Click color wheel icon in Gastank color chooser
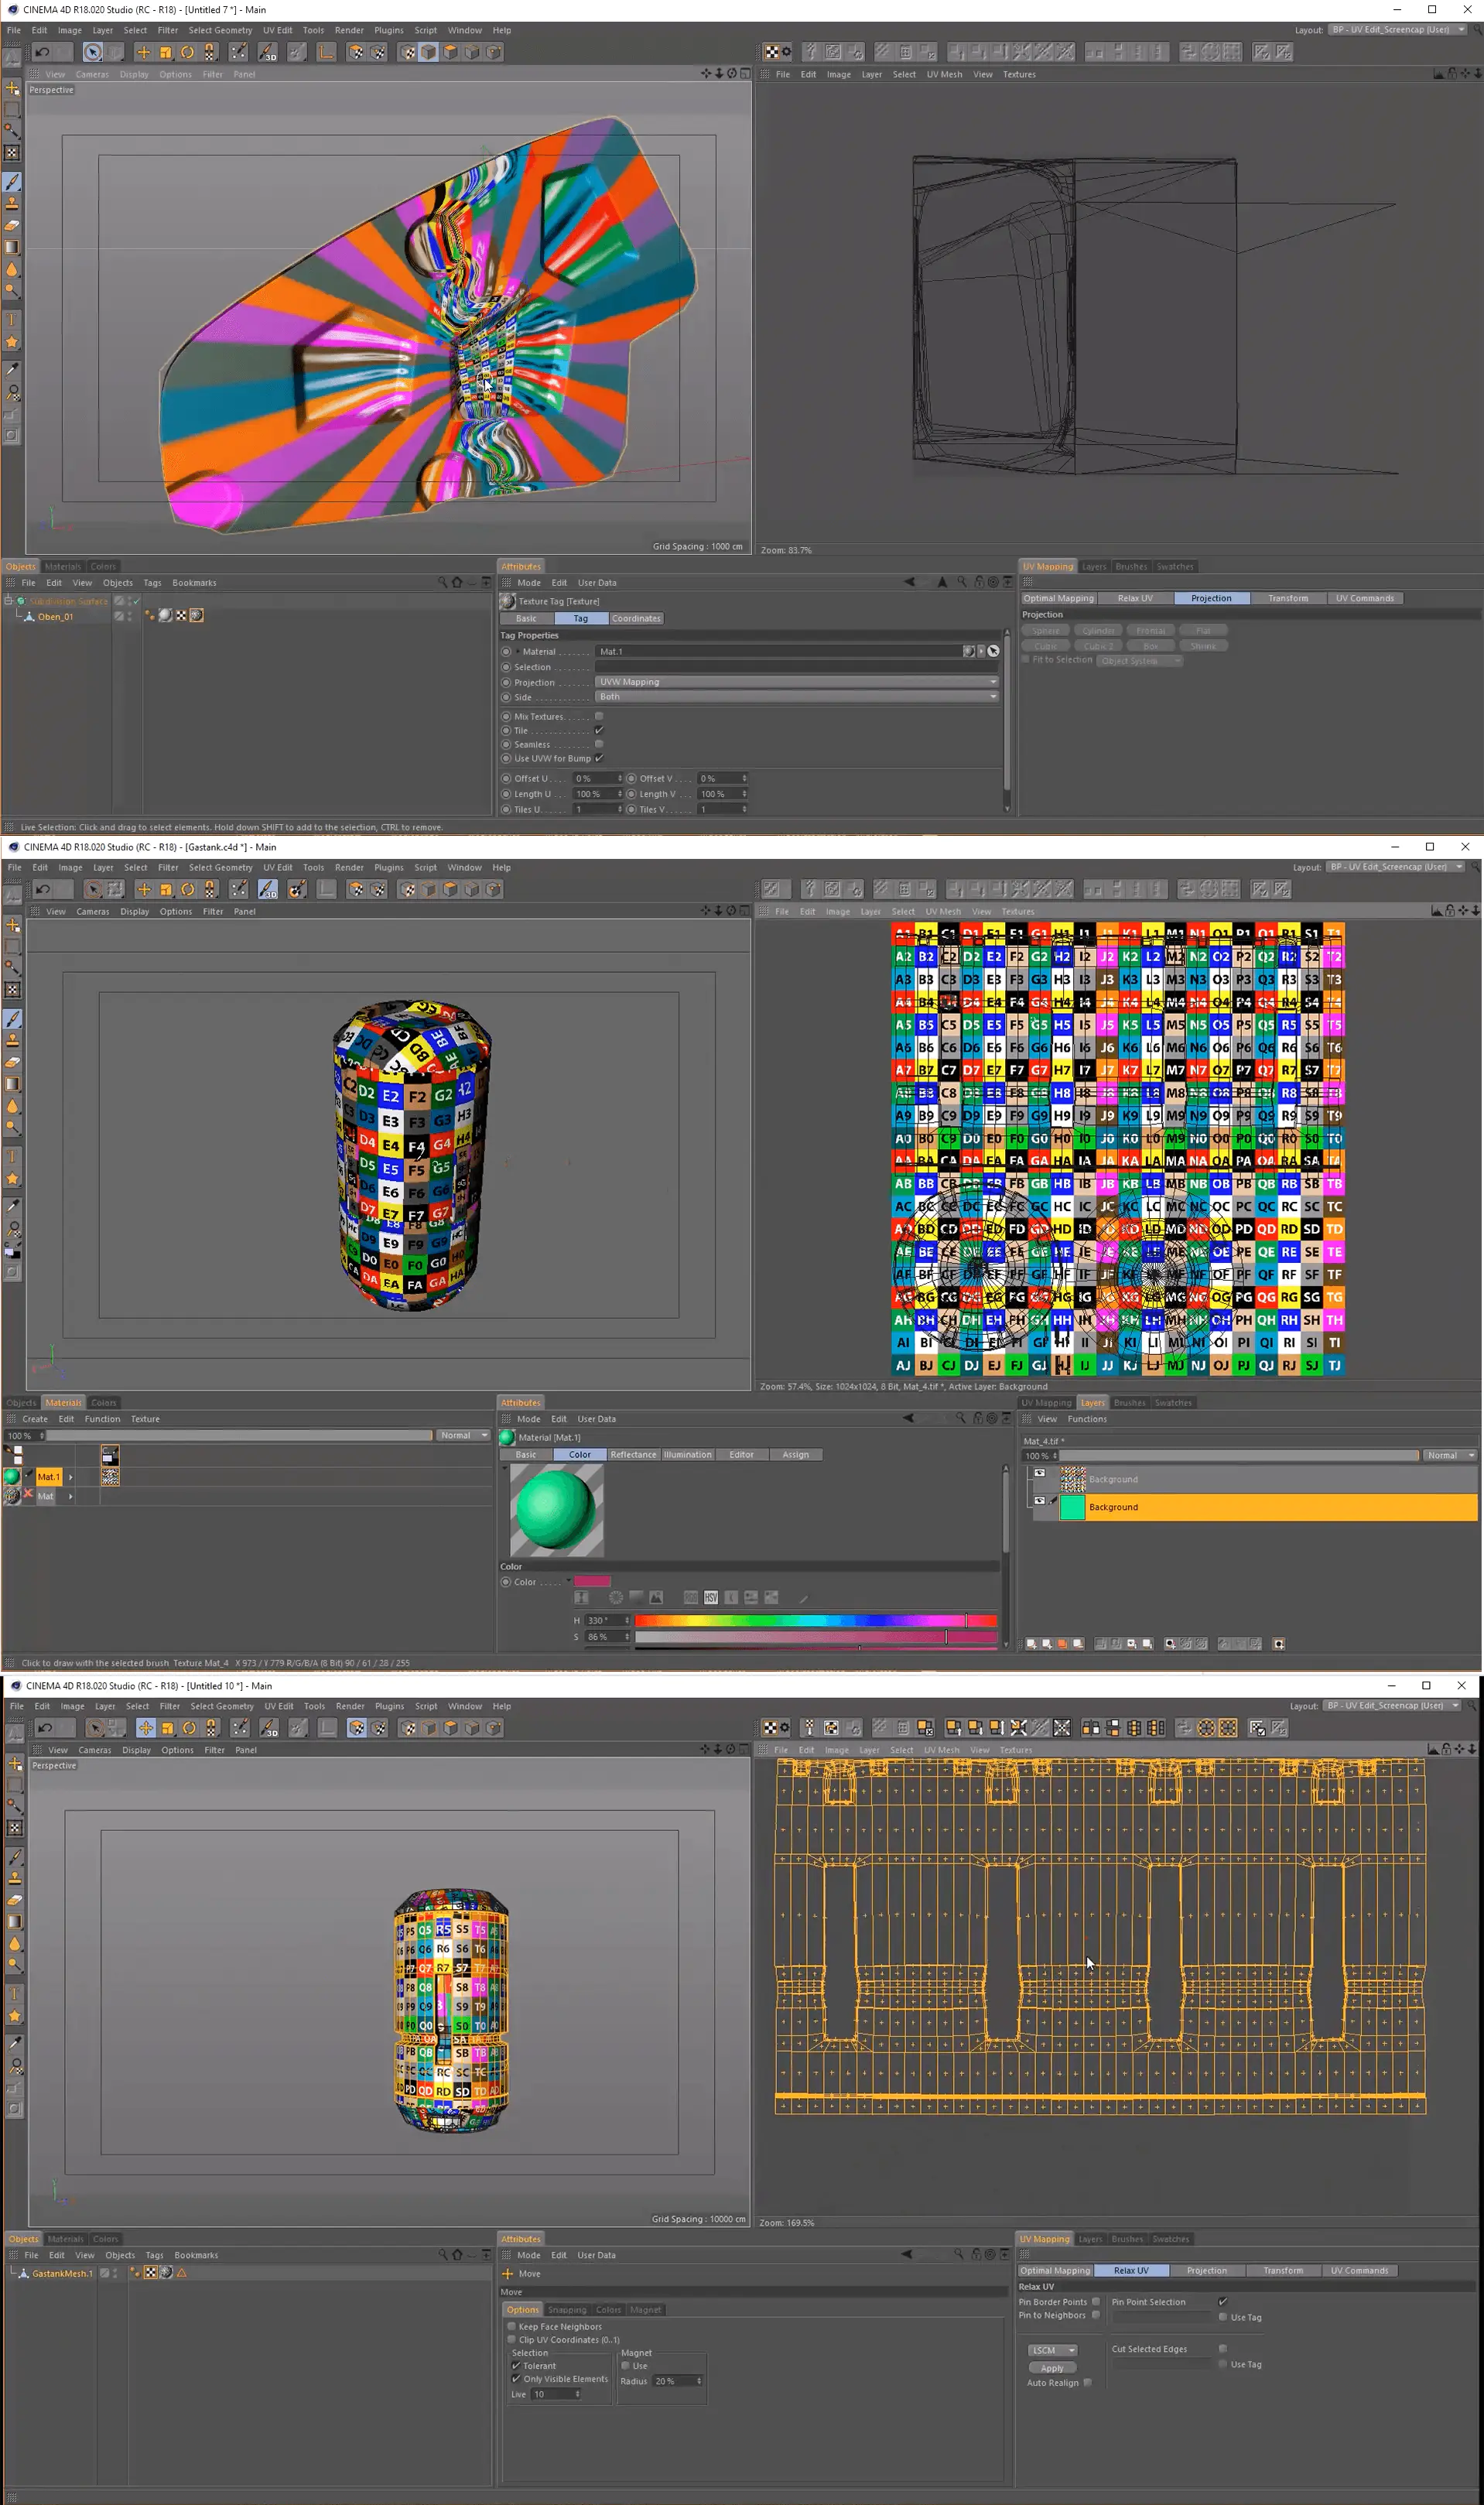The image size is (1484, 2505). coord(615,1597)
